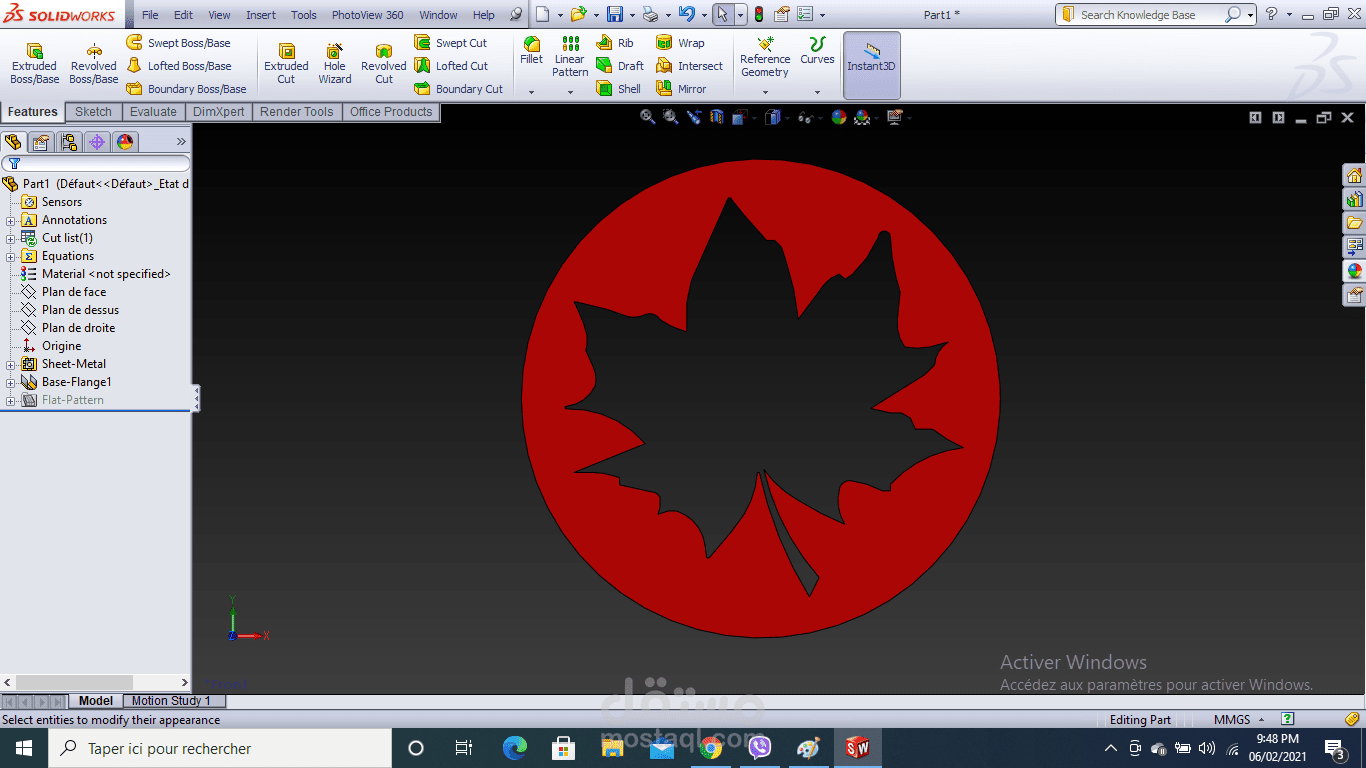Select Material <not specified> item
1366x768 pixels.
(x=95, y=274)
